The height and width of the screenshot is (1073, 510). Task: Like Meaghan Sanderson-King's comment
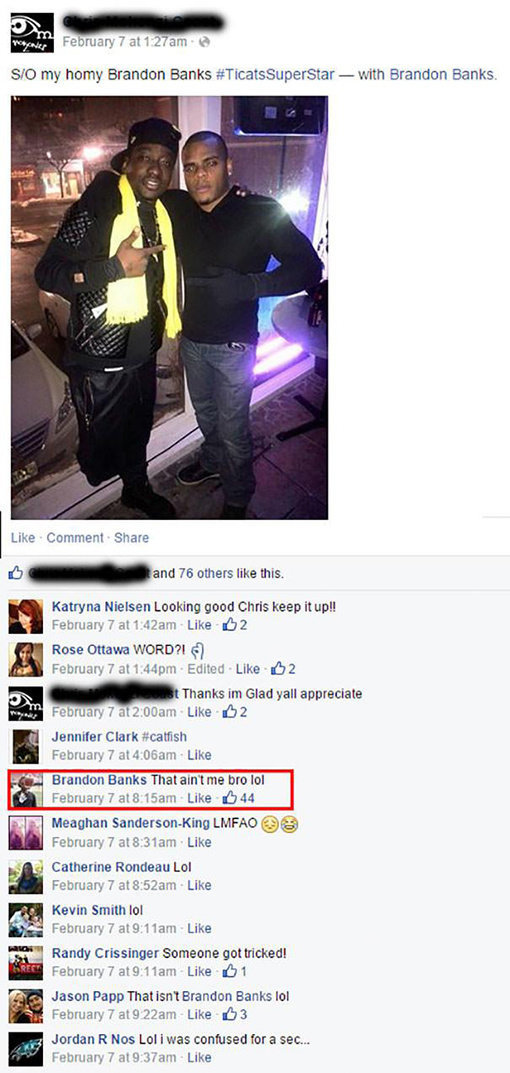tap(199, 842)
